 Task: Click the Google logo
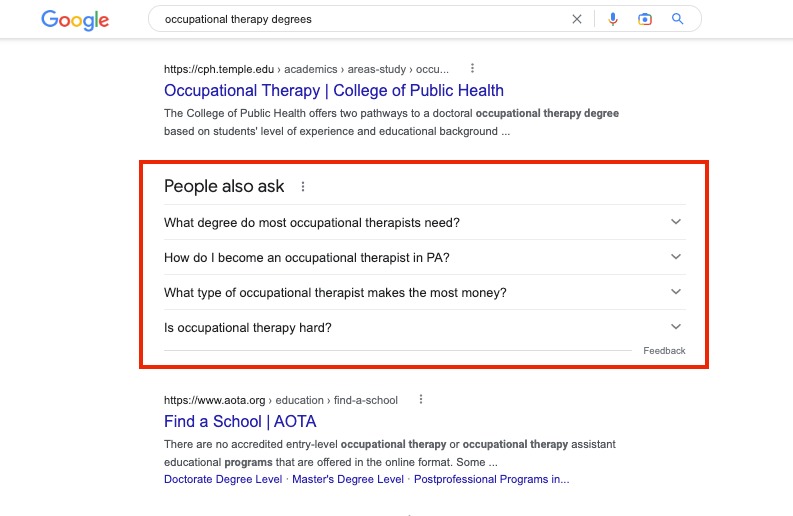(75, 19)
